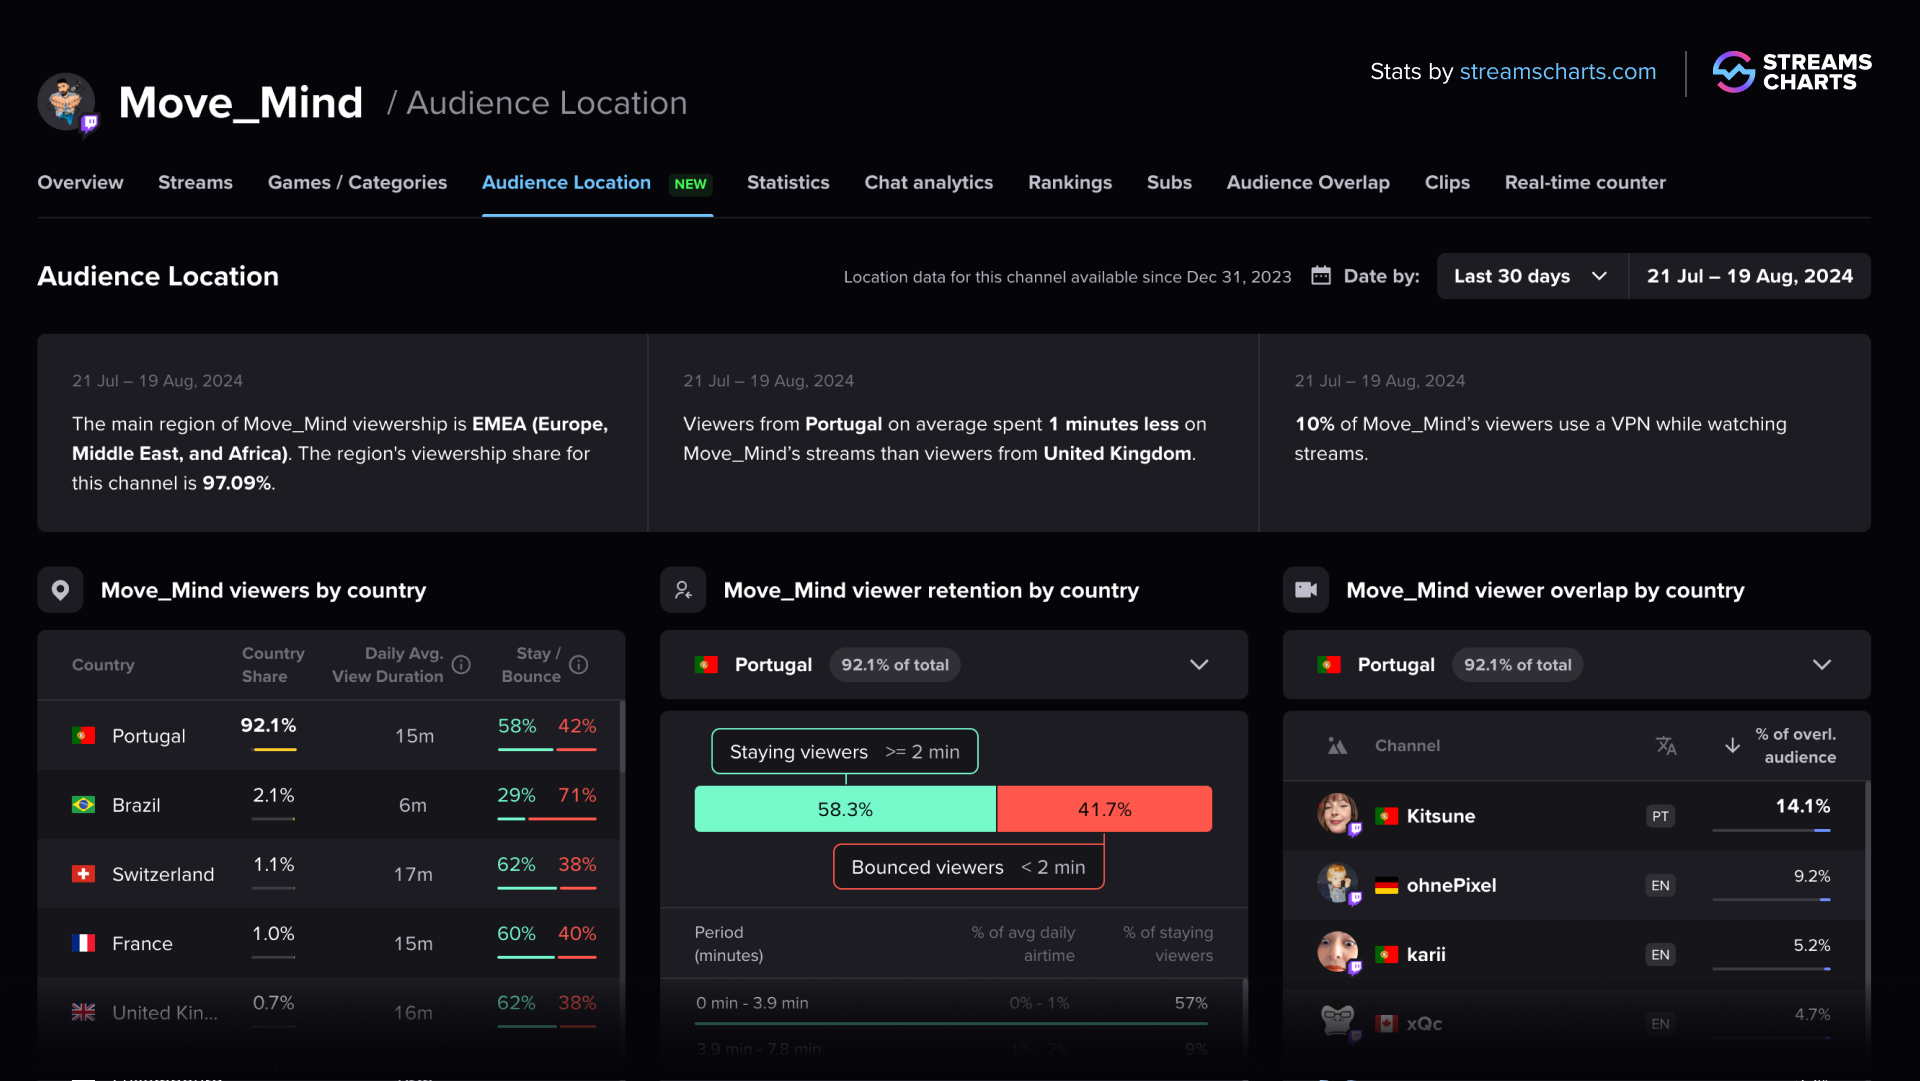Switch to the Chat analytics tab
This screenshot has width=1920, height=1081.
(928, 183)
